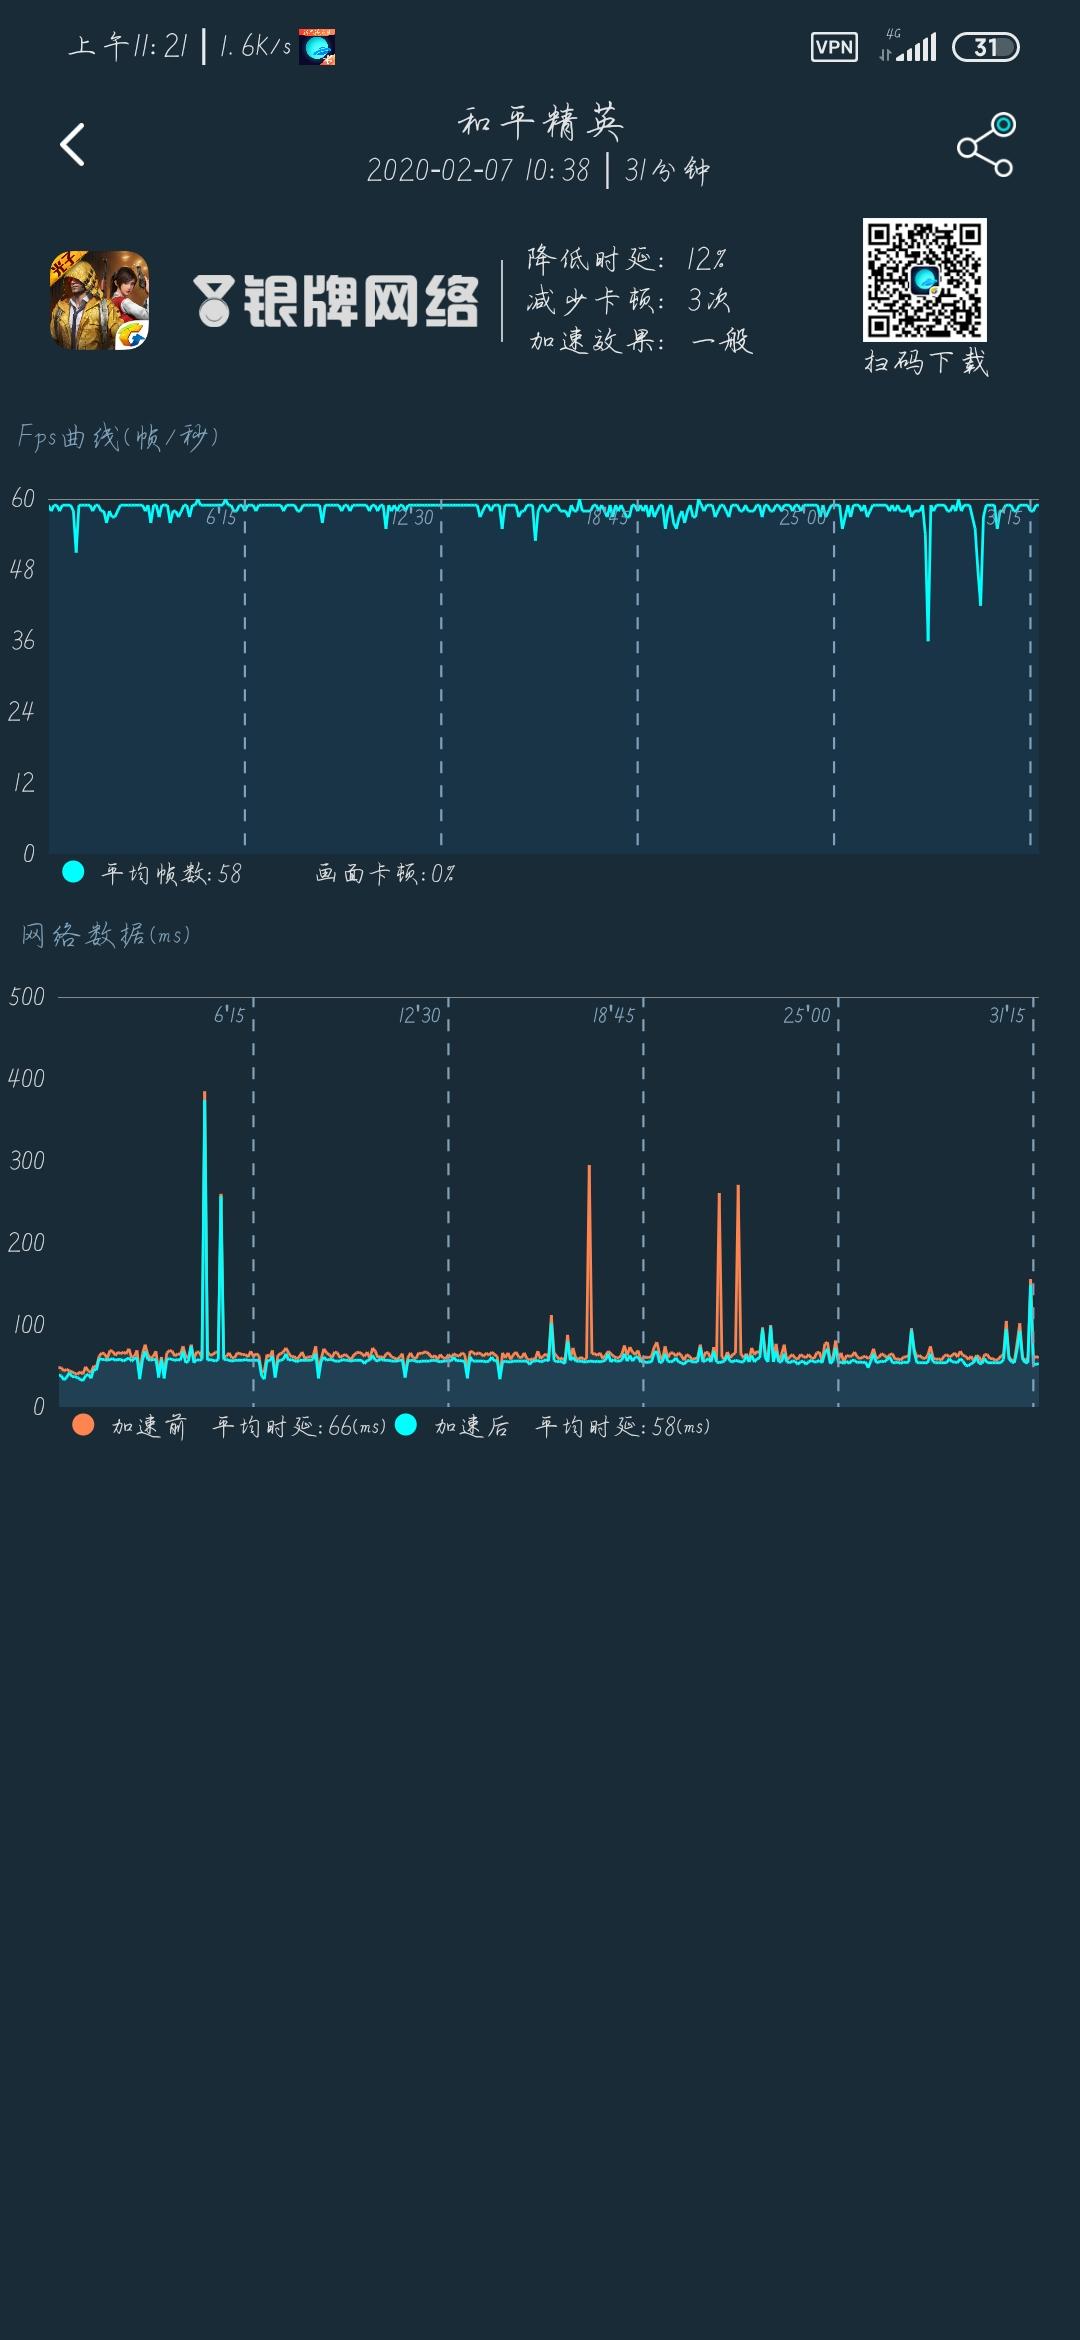The image size is (1080, 2340).
Task: Tap the 画面卡顿:0% readout
Action: [x=385, y=873]
